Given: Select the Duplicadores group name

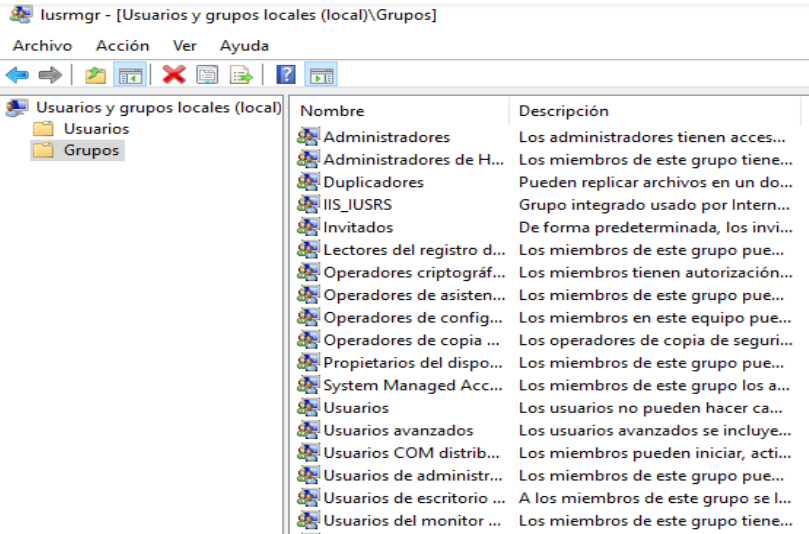Looking at the screenshot, I should click(373, 182).
